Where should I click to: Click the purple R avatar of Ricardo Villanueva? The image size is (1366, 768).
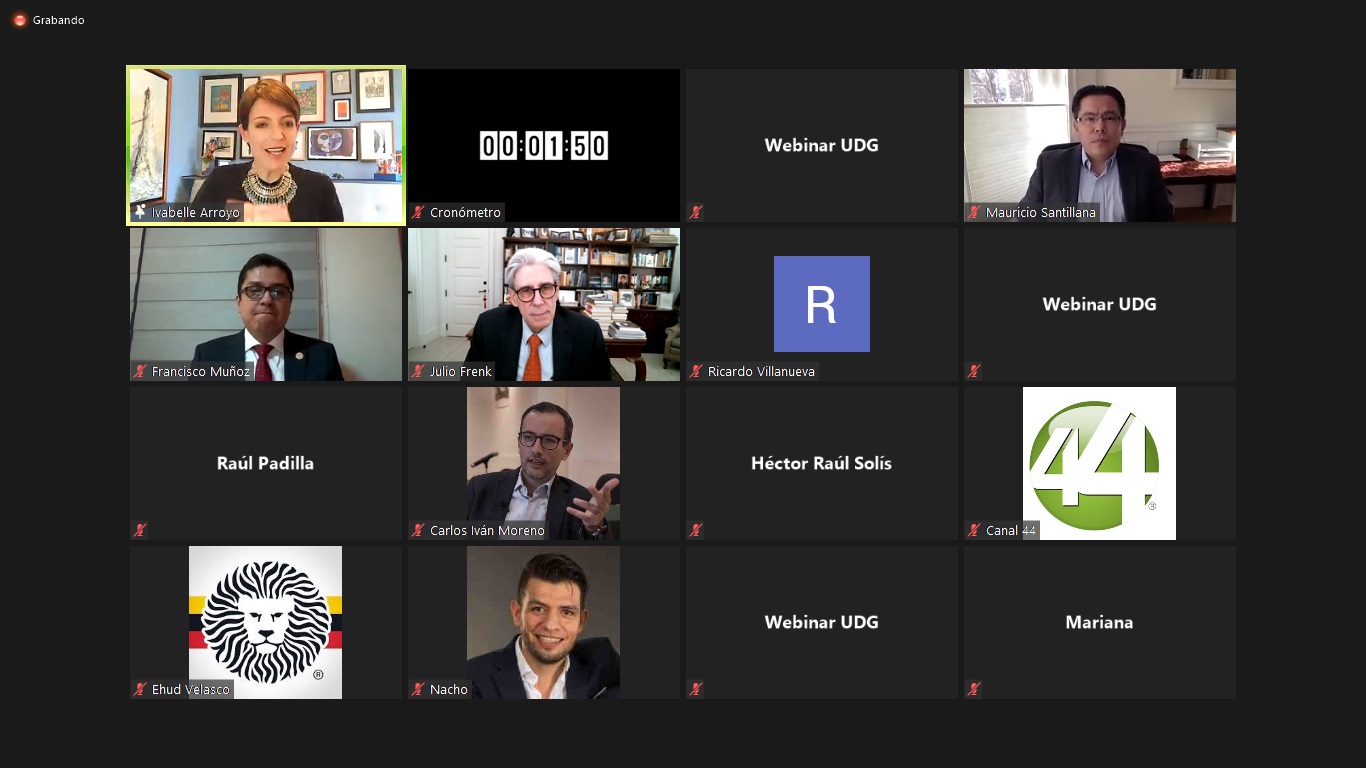[822, 304]
